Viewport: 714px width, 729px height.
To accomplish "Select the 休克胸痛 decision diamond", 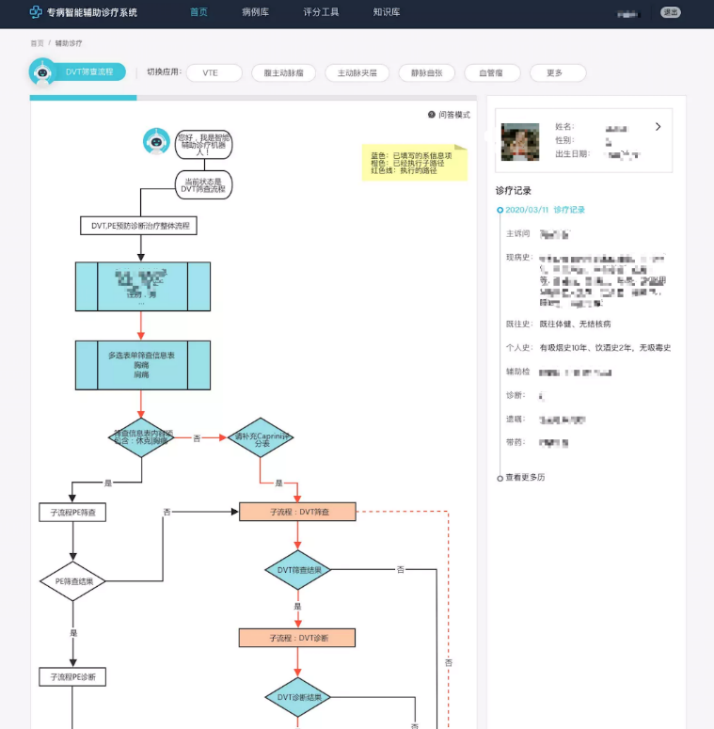I will click(x=141, y=437).
